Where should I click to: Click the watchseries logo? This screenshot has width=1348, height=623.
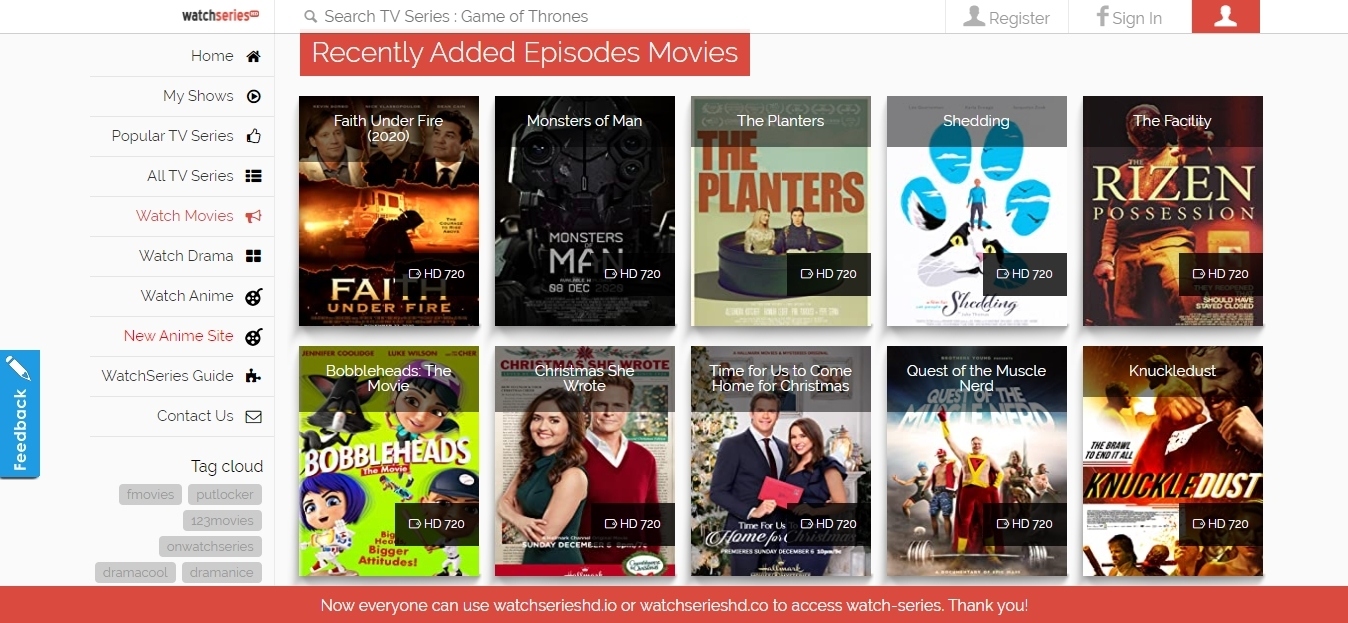[221, 16]
